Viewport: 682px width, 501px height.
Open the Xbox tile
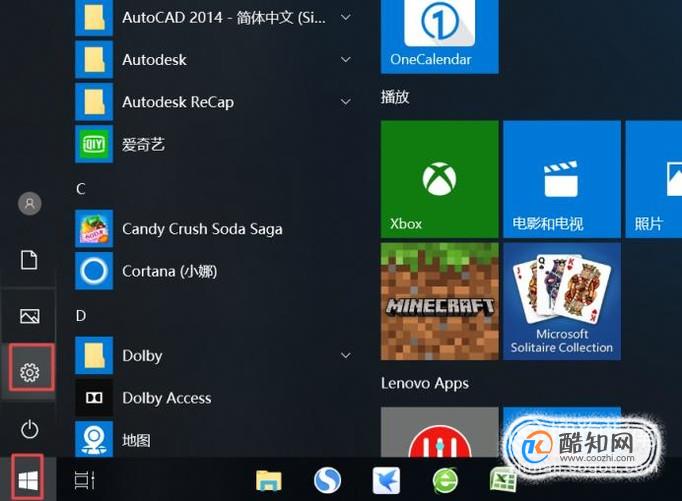click(x=440, y=179)
